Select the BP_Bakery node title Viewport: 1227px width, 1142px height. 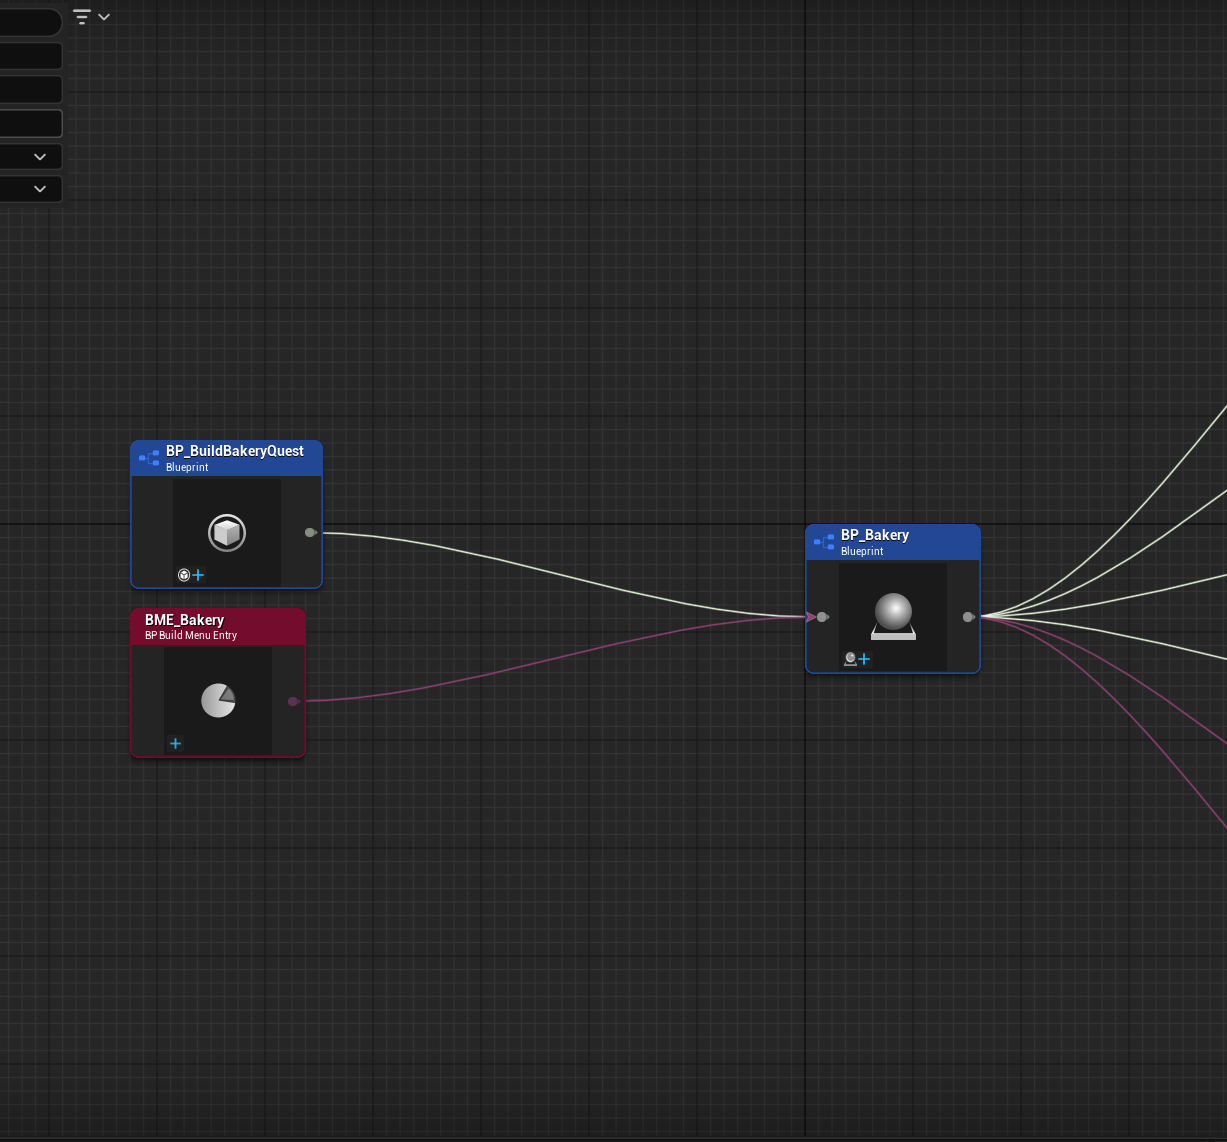[x=874, y=535]
